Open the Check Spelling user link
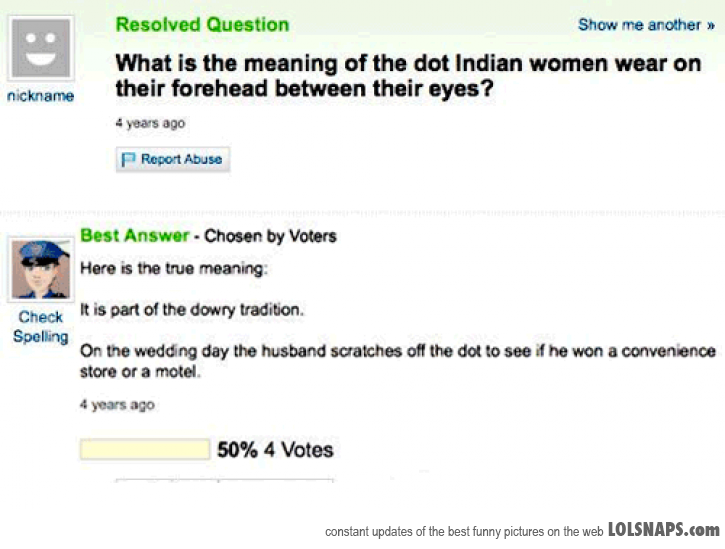Image resolution: width=725 pixels, height=549 pixels. pyautogui.click(x=40, y=326)
